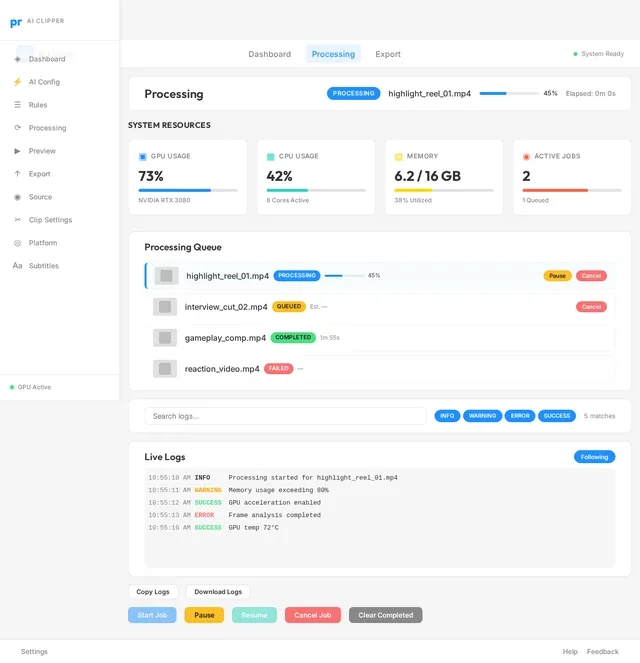Click the log line 'GPU temp 72°C'
This screenshot has height=663, width=640.
[x=254, y=528]
